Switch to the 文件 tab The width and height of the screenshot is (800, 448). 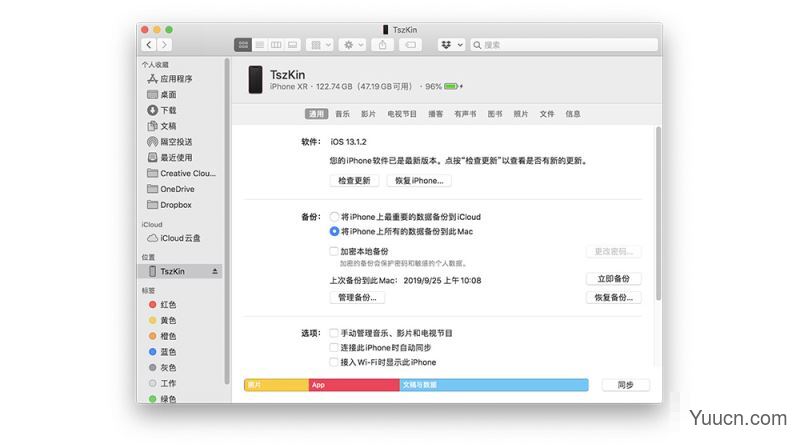point(547,114)
